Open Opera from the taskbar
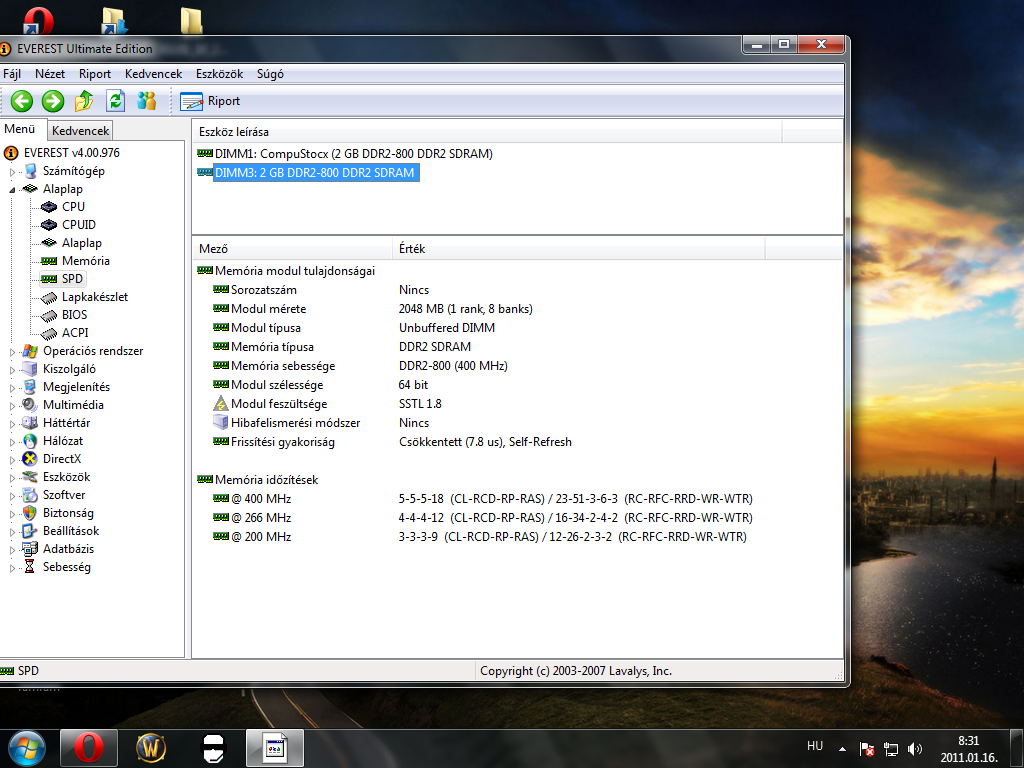Image resolution: width=1024 pixels, height=768 pixels. click(89, 748)
